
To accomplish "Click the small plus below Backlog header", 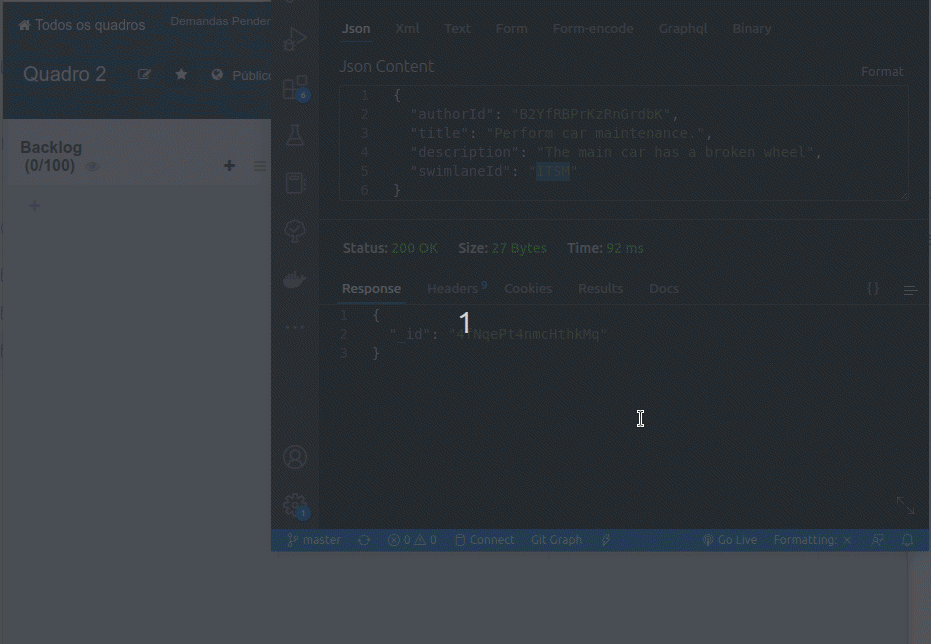I will click(34, 206).
